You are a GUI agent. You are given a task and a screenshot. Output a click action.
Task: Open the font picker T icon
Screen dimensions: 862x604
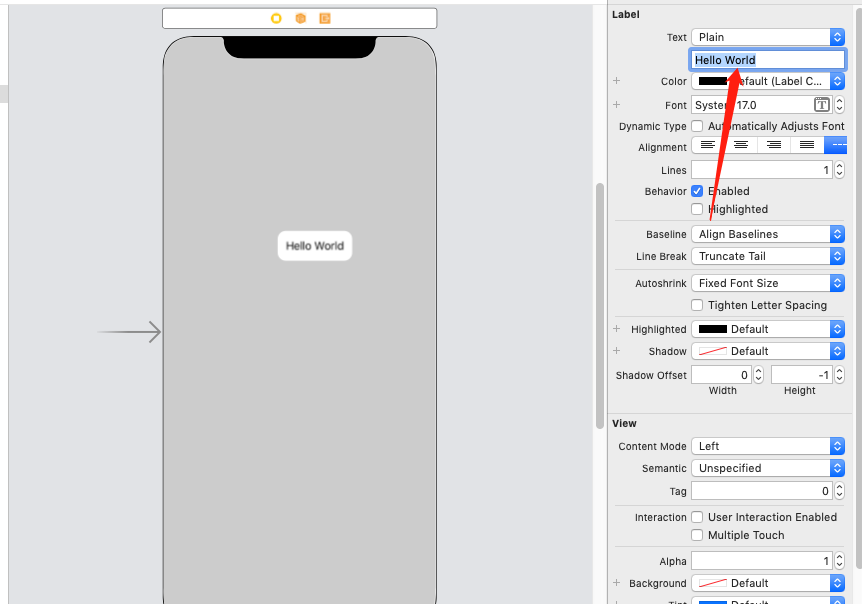821,104
